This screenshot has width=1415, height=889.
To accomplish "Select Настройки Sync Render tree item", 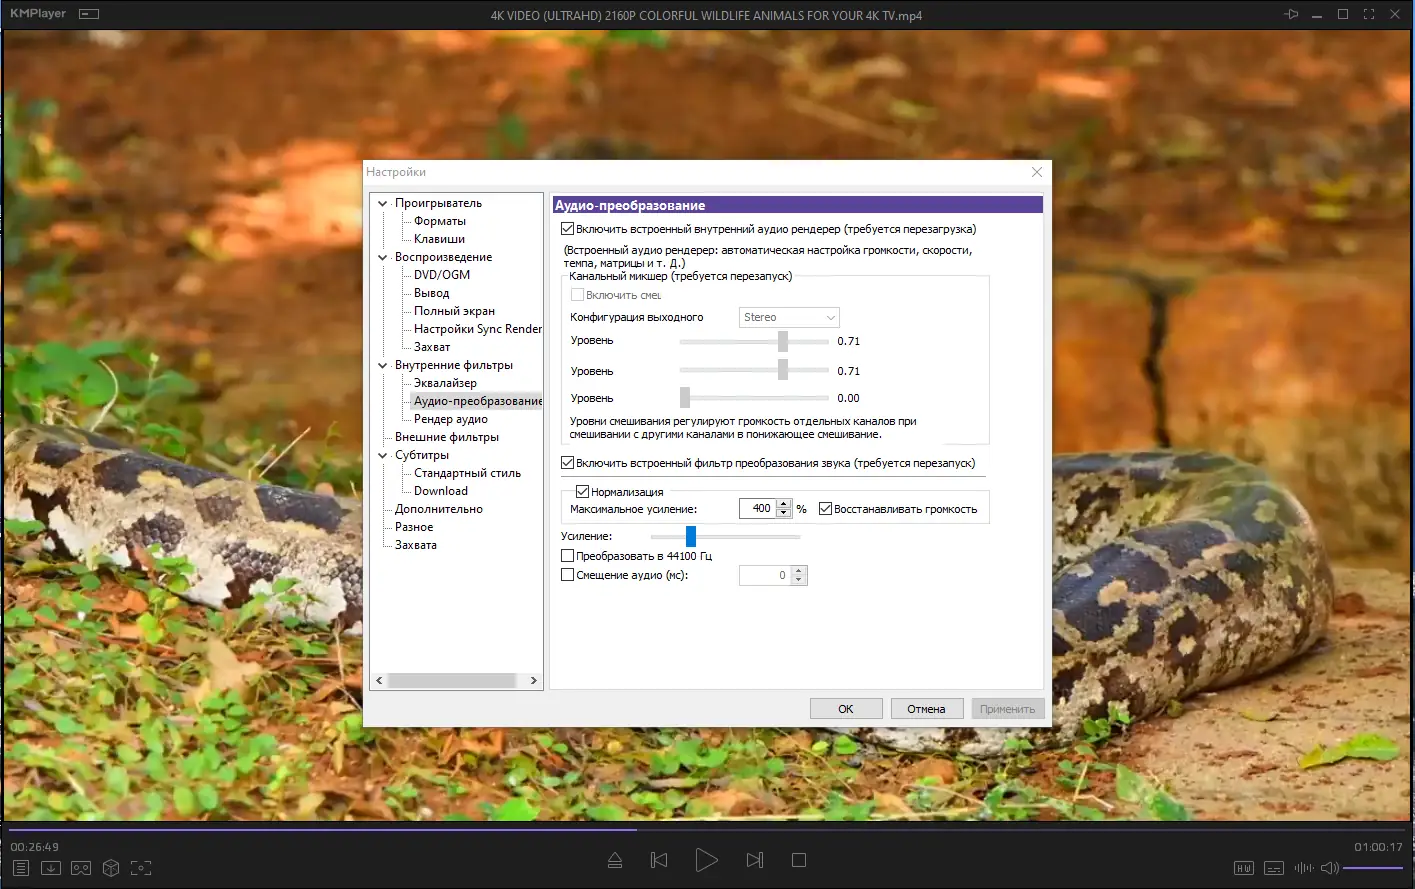I will click(x=478, y=329).
